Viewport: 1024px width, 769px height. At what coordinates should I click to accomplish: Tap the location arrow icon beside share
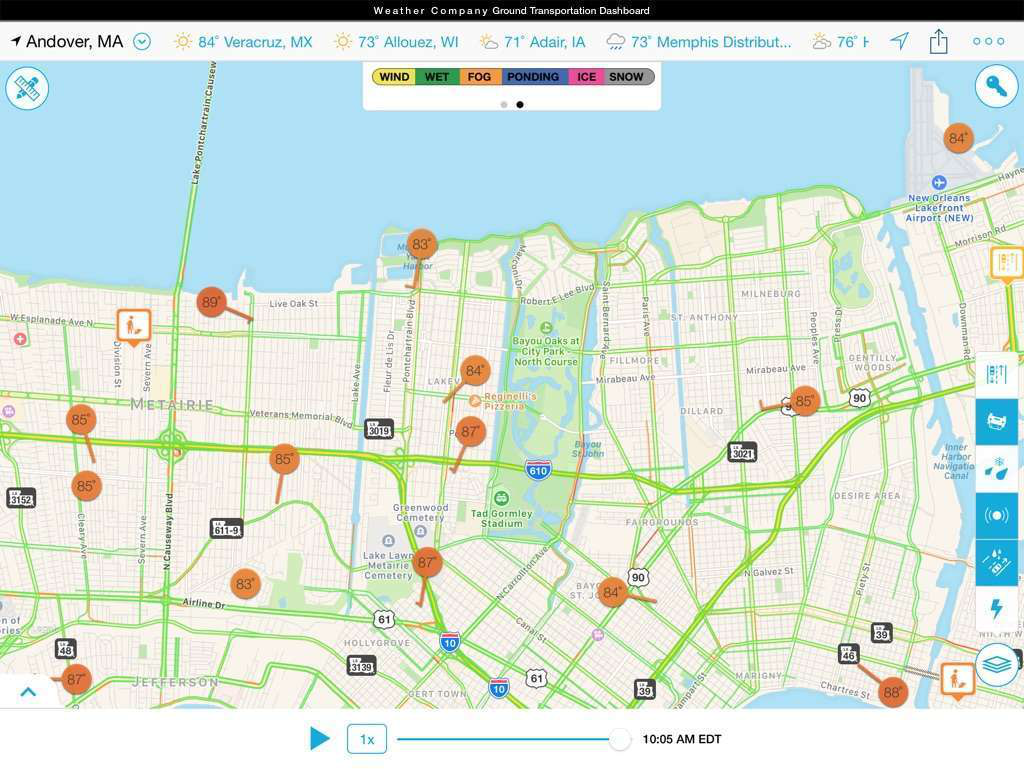pyautogui.click(x=900, y=41)
